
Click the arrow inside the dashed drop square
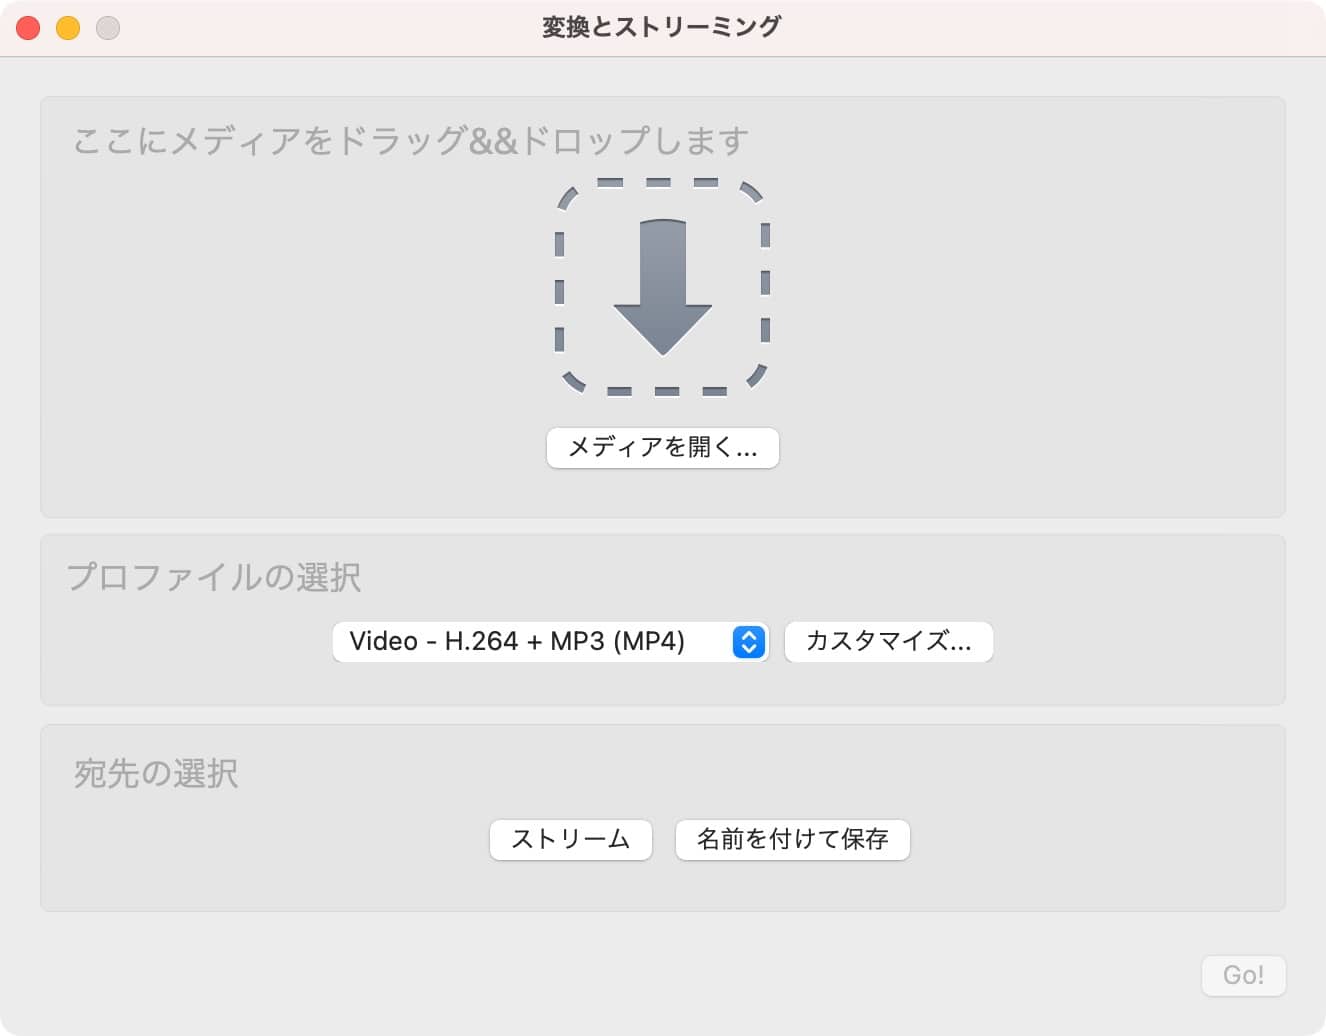pyautogui.click(x=661, y=287)
